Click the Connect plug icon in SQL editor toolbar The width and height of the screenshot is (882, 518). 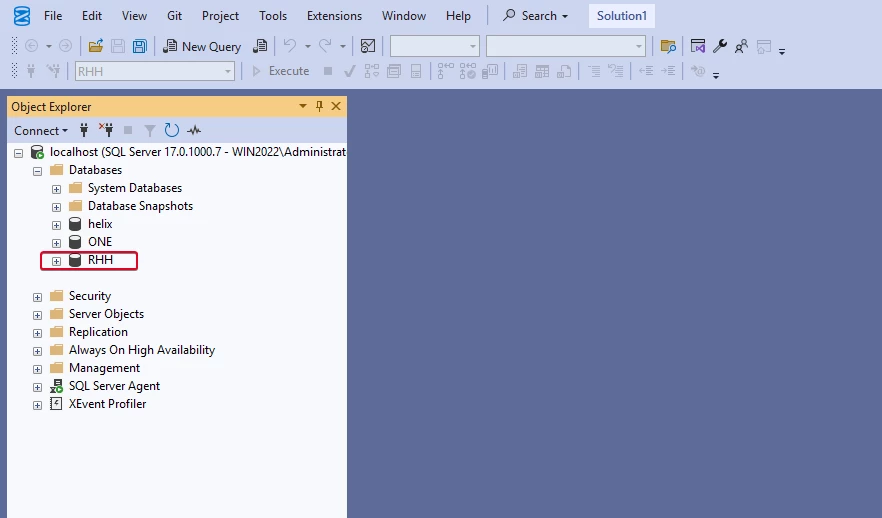tap(31, 71)
